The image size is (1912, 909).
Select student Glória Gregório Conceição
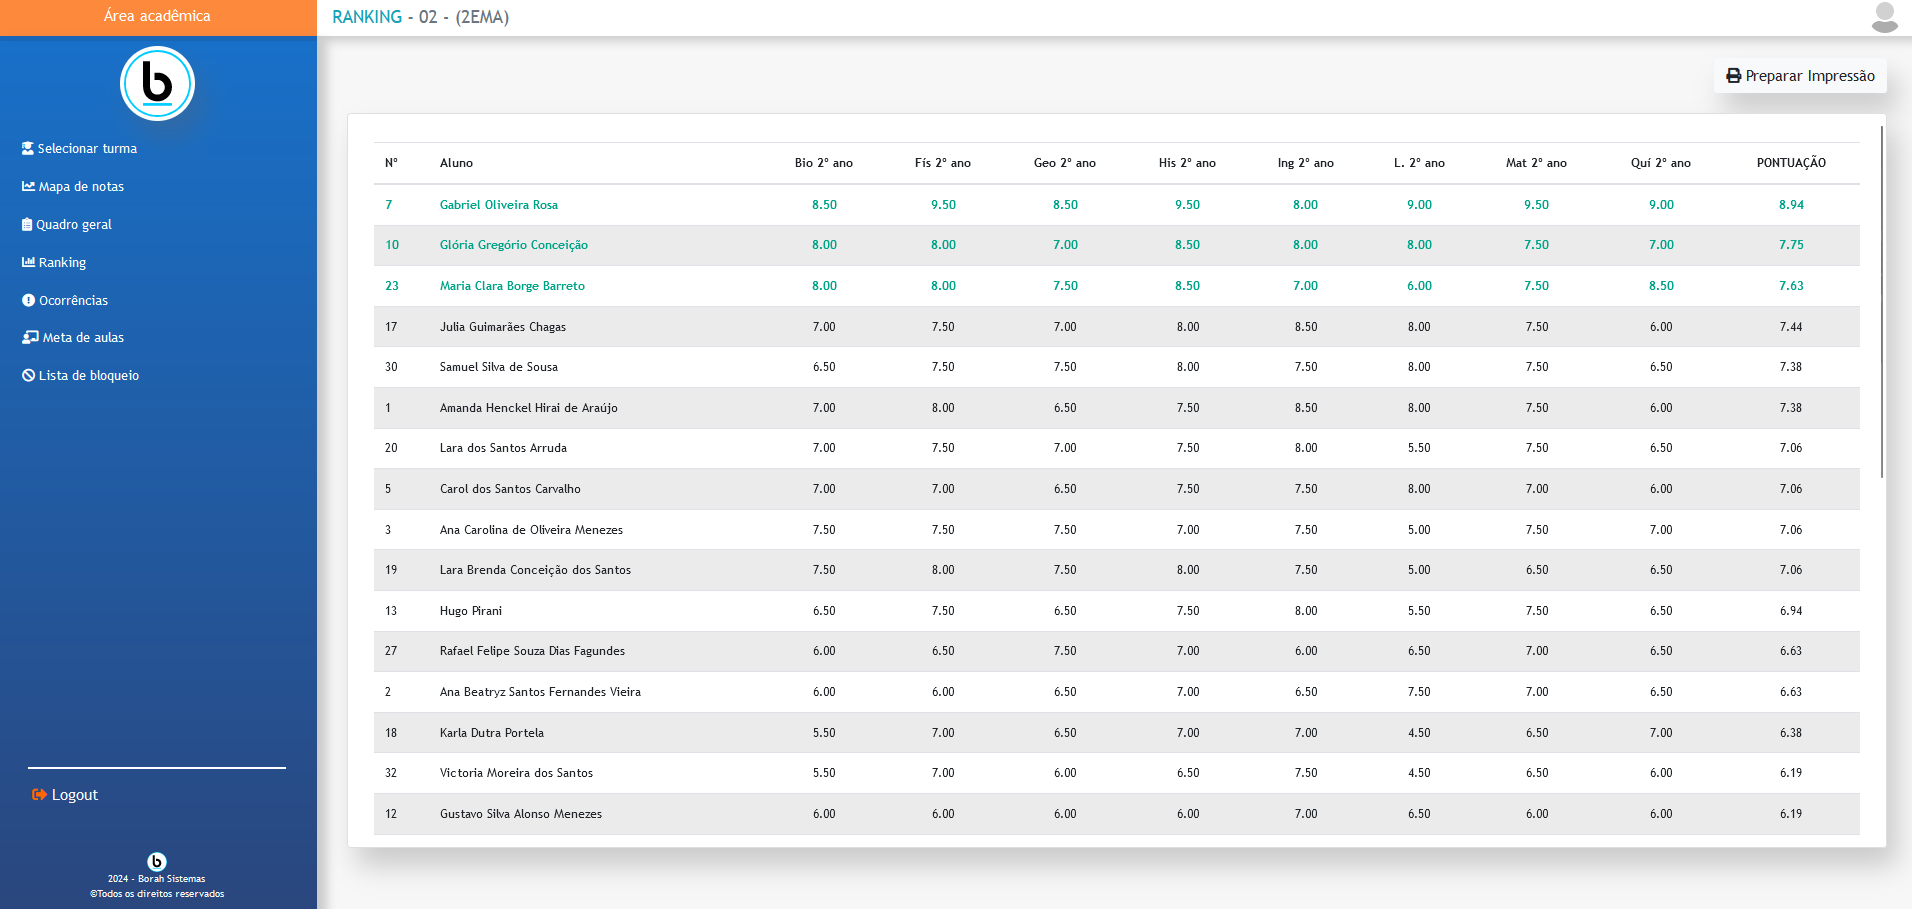(x=514, y=245)
